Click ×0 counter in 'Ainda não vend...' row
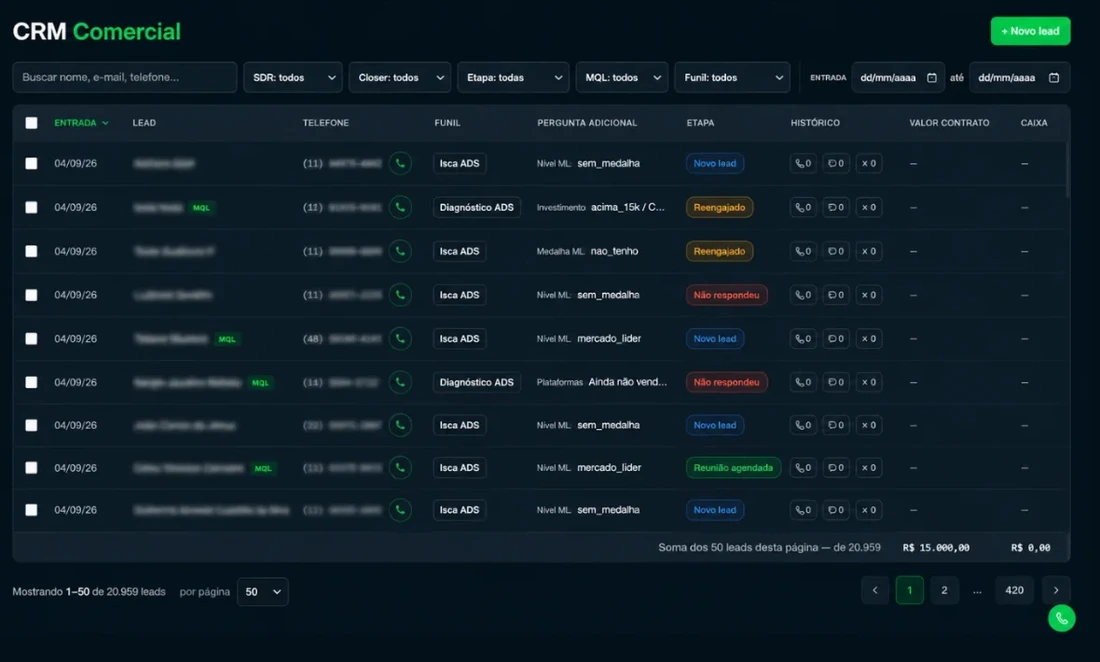The image size is (1100, 662). point(868,382)
